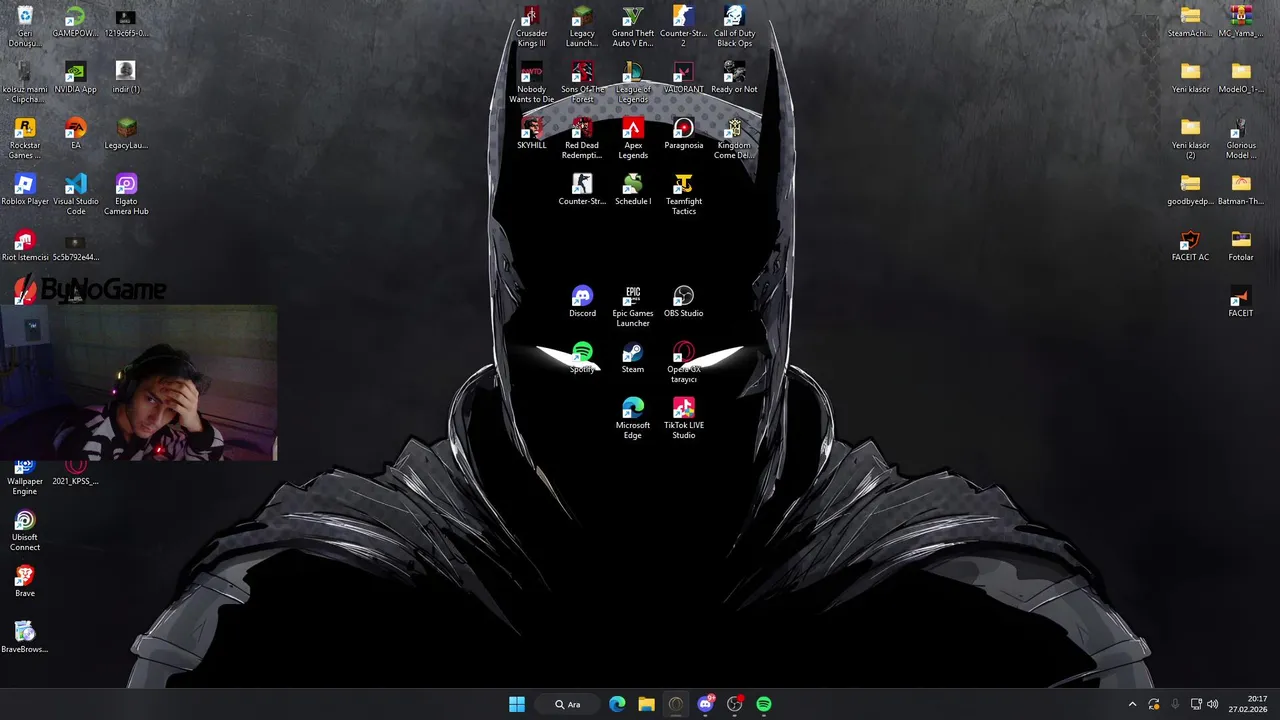Open the Yeni klasör (2) folder
The width and height of the screenshot is (1280, 720).
[x=1190, y=138]
